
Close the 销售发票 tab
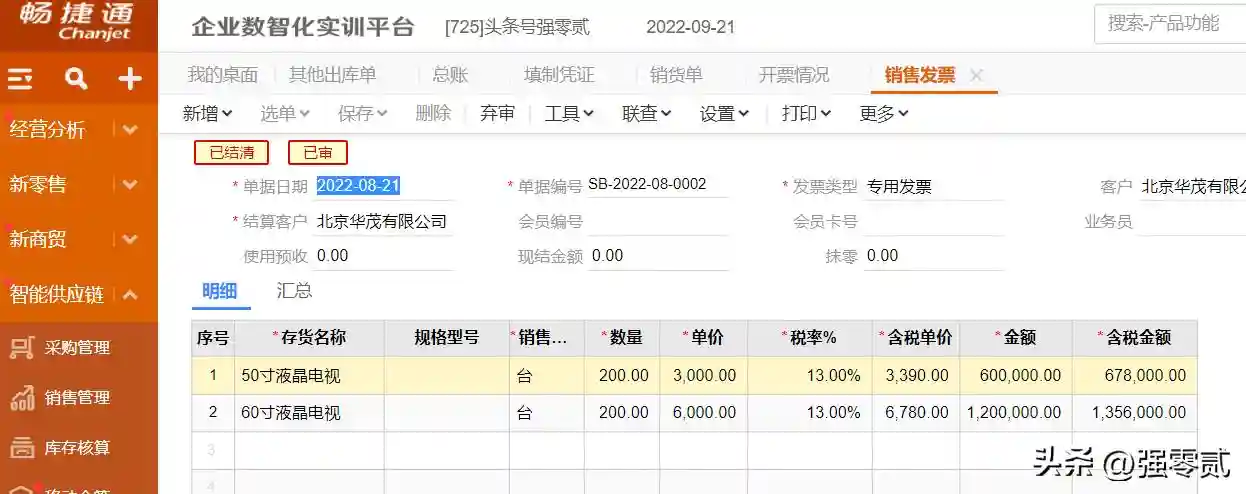[977, 75]
